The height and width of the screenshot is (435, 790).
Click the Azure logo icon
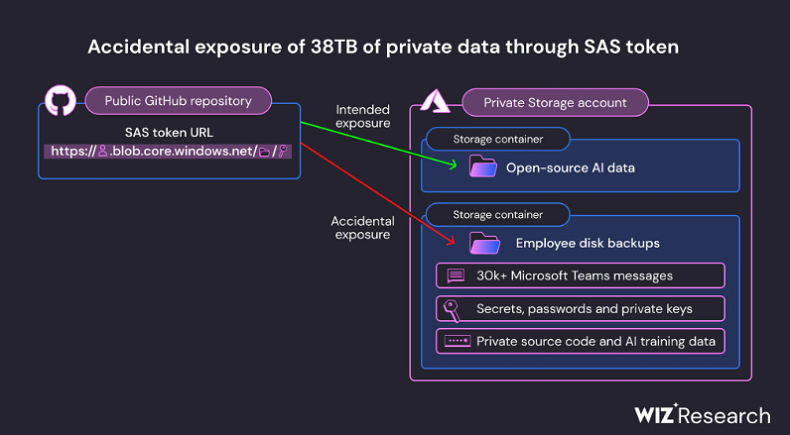[x=435, y=102]
